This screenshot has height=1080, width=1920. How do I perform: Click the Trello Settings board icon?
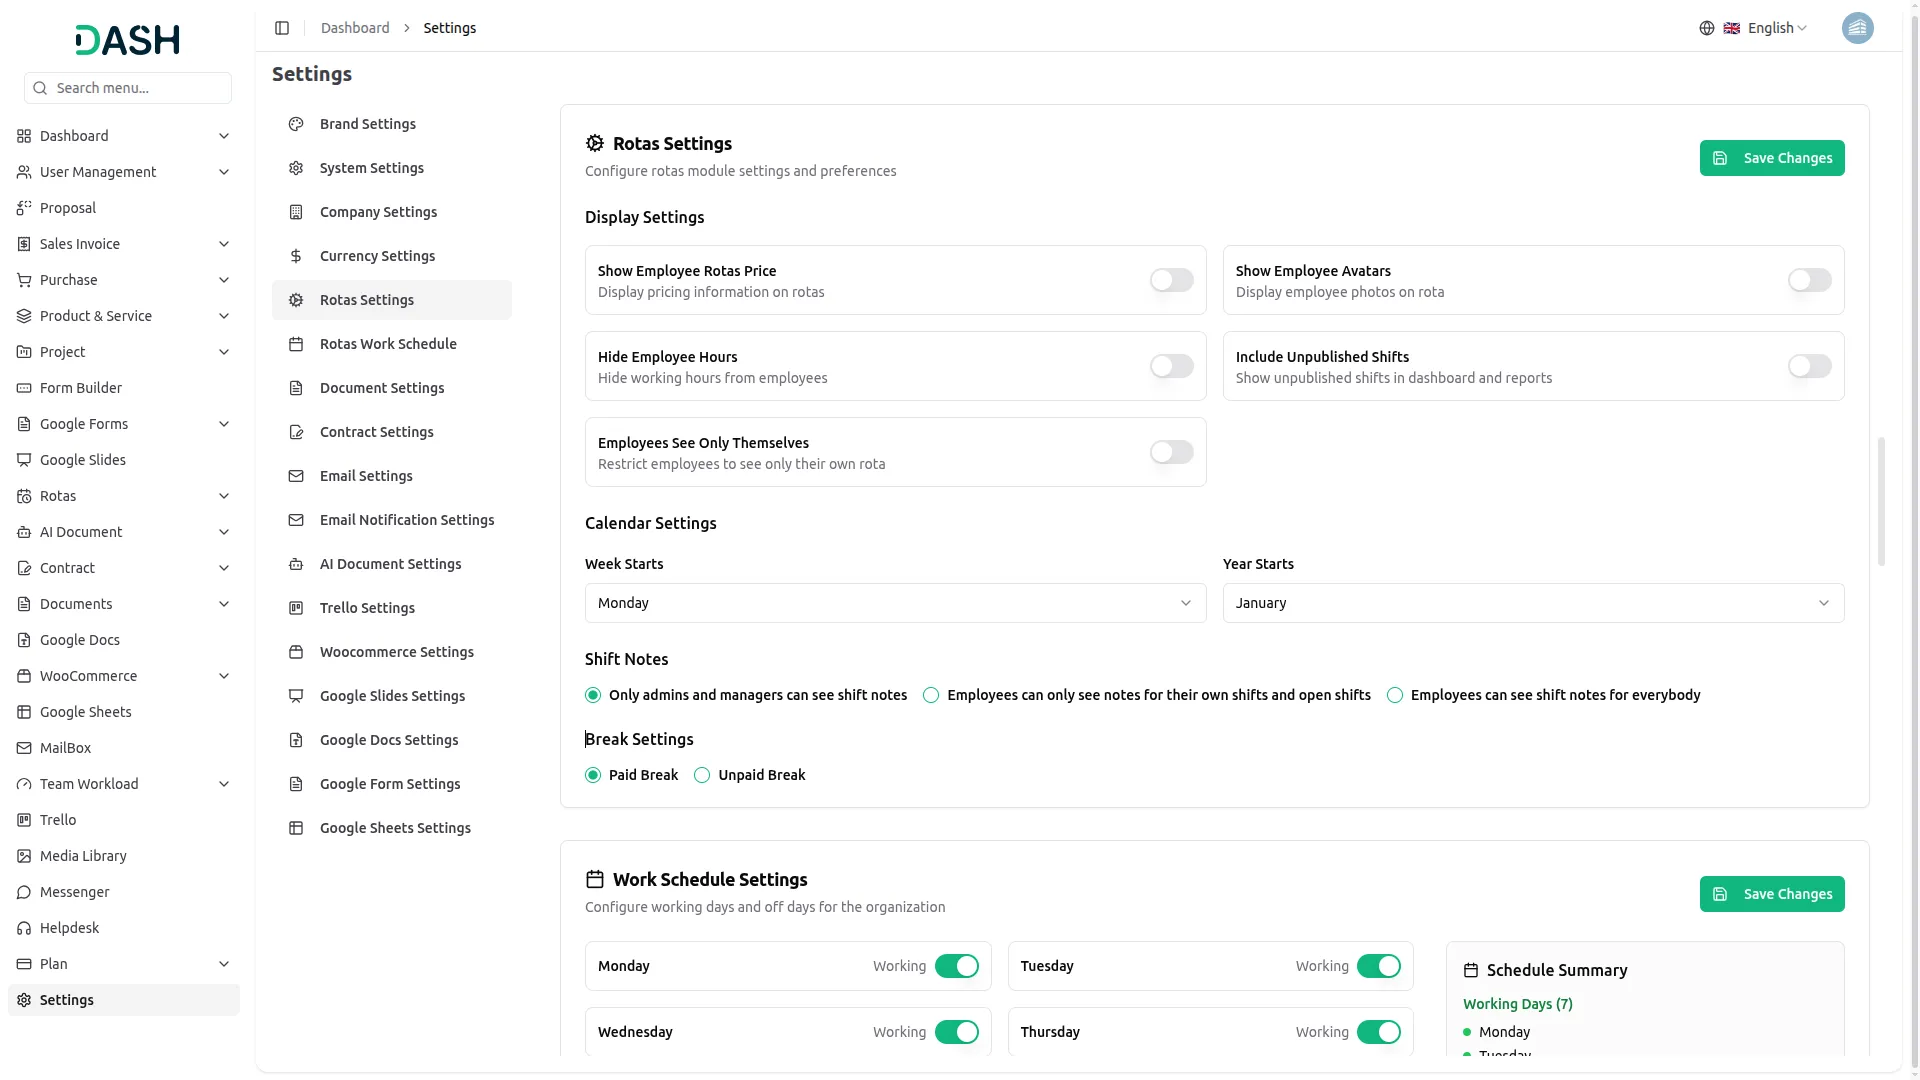[x=296, y=608]
